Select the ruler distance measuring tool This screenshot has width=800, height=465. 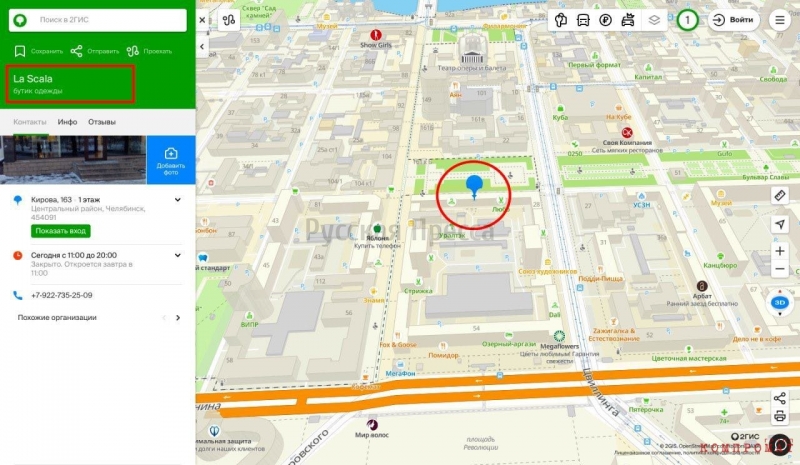pos(780,195)
